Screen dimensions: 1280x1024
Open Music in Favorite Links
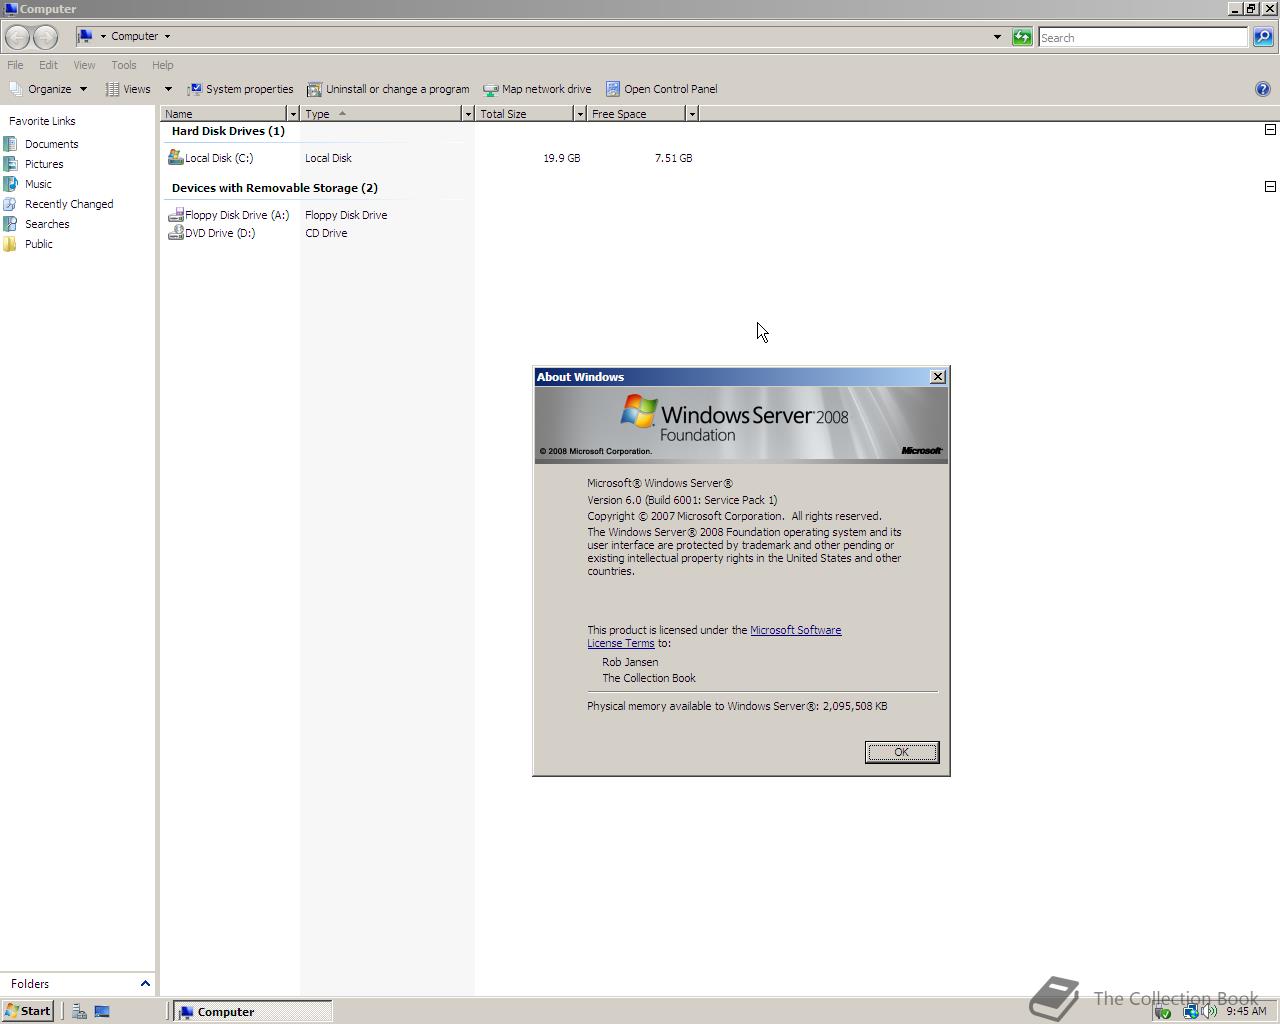point(38,184)
